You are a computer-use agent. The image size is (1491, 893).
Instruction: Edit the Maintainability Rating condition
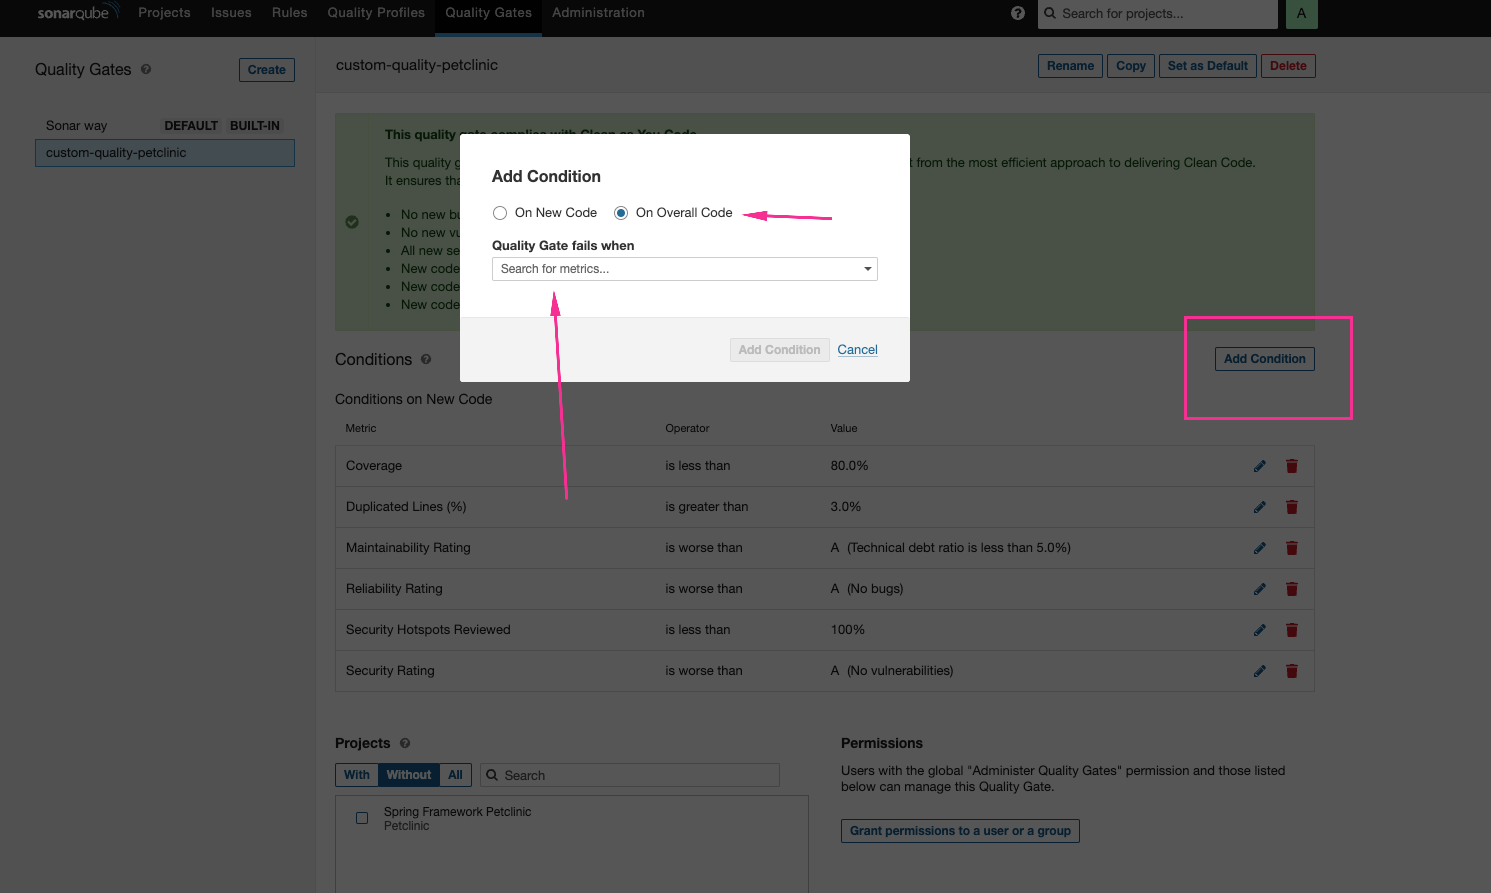click(1259, 548)
